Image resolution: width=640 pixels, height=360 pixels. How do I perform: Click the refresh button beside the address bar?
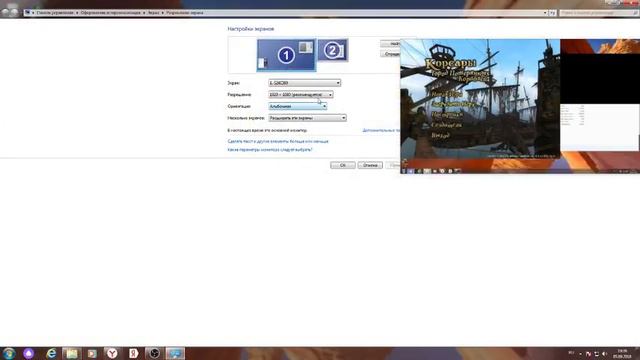(x=552, y=13)
